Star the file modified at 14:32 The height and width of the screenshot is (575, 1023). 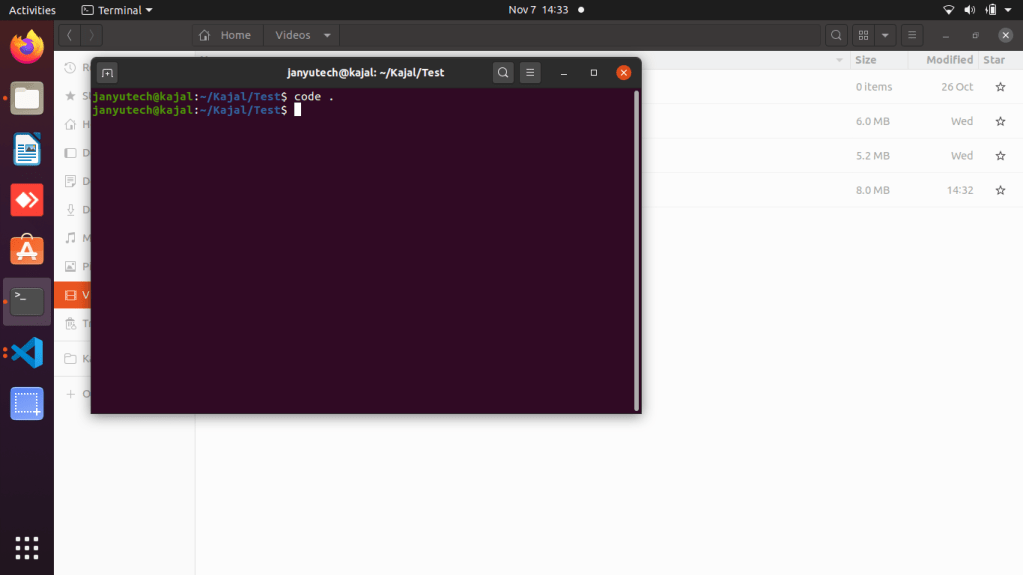click(1000, 190)
